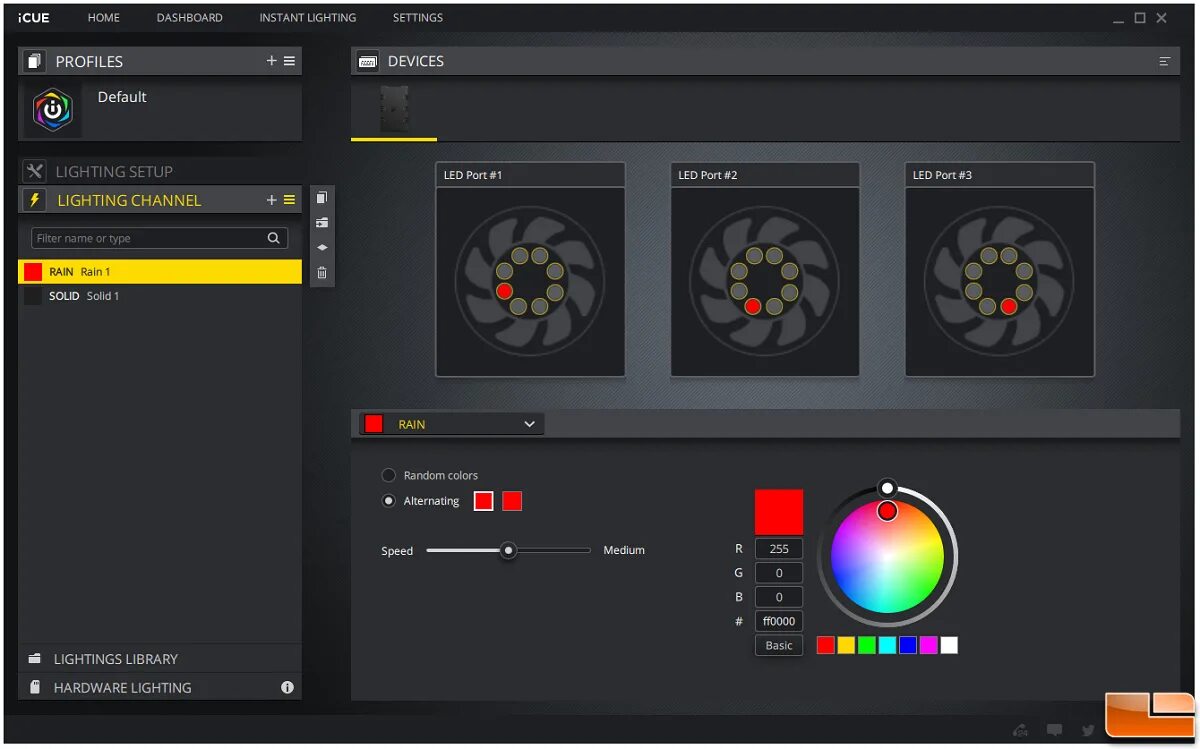Open the Lightings Library section
Viewport: 1200px width, 749px height.
click(160, 659)
